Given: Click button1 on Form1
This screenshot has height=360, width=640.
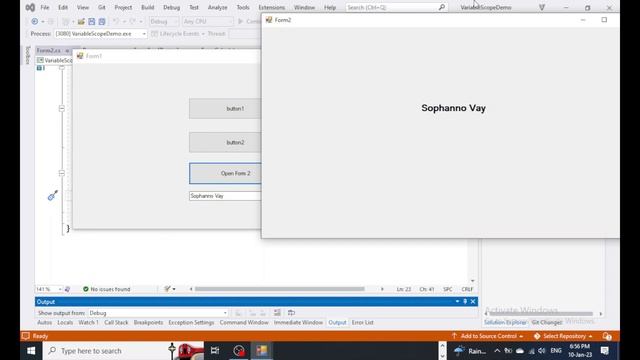Looking at the screenshot, I should click(225, 109).
